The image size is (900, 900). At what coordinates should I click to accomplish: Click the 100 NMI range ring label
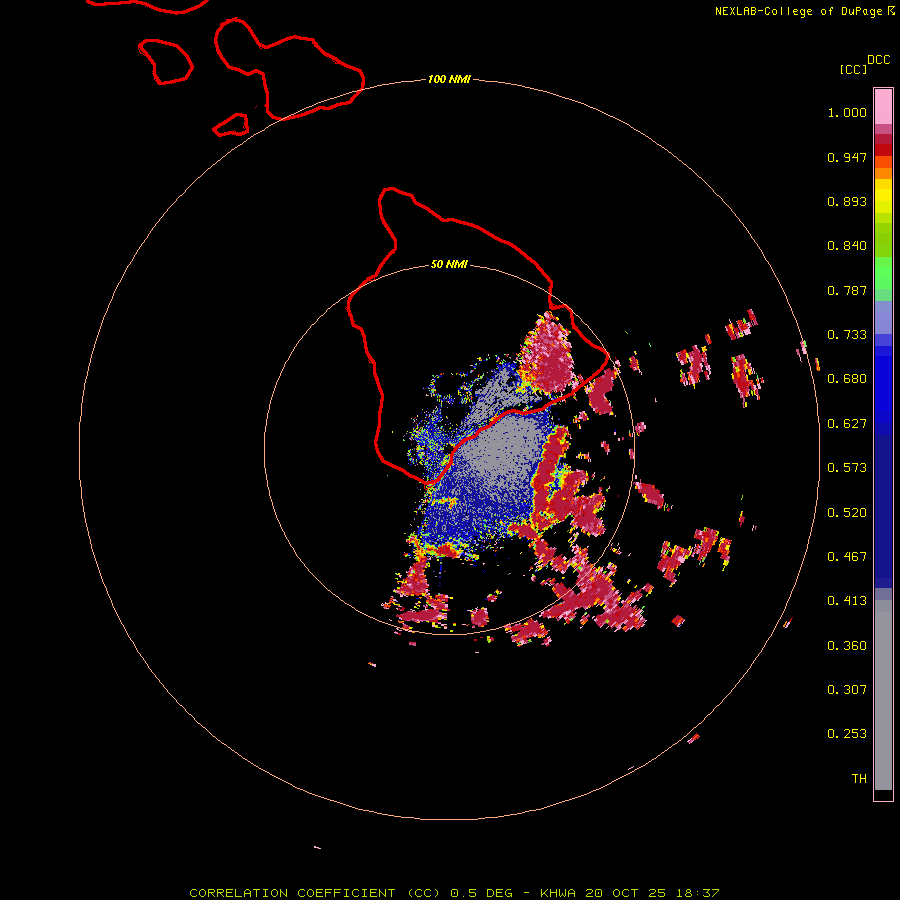point(449,79)
